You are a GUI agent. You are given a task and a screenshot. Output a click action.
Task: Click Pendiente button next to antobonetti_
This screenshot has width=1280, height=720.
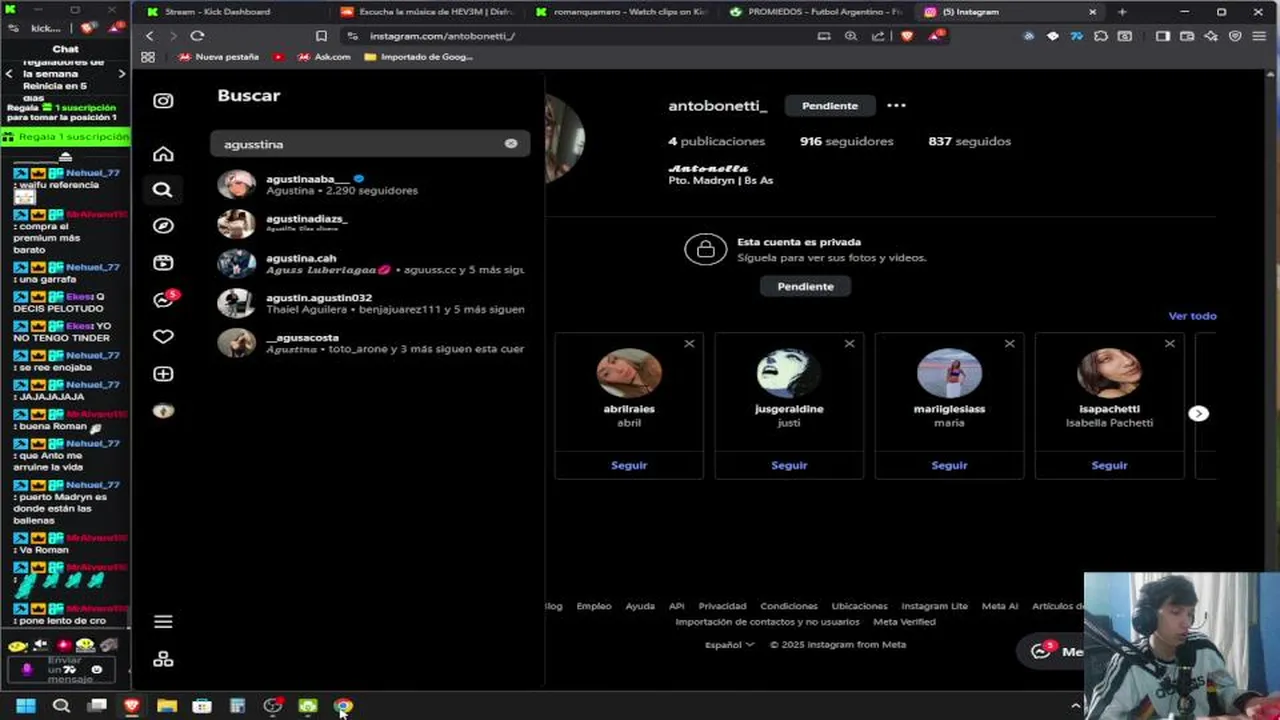(829, 105)
